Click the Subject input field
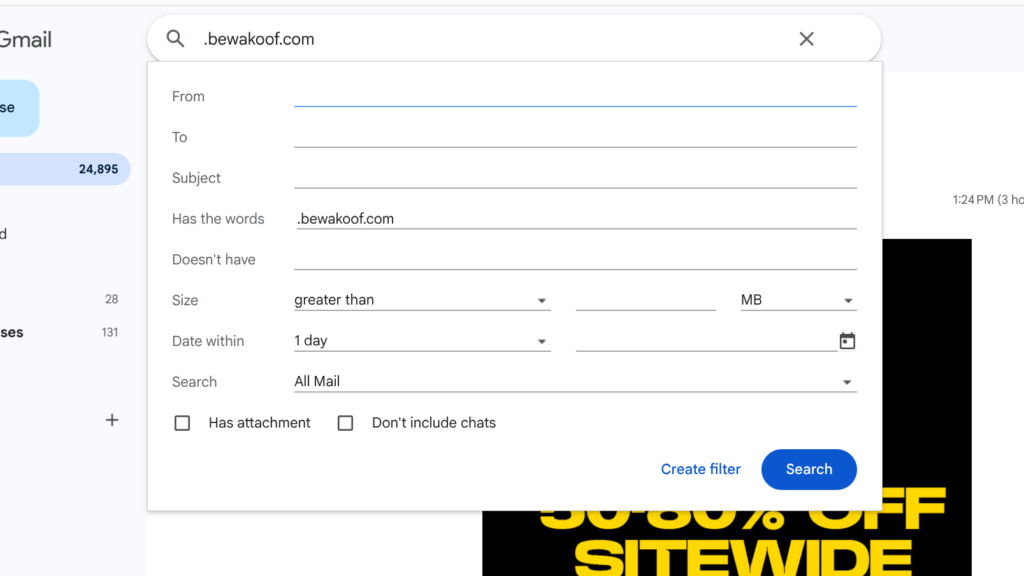The image size is (1024, 576). pos(575,177)
